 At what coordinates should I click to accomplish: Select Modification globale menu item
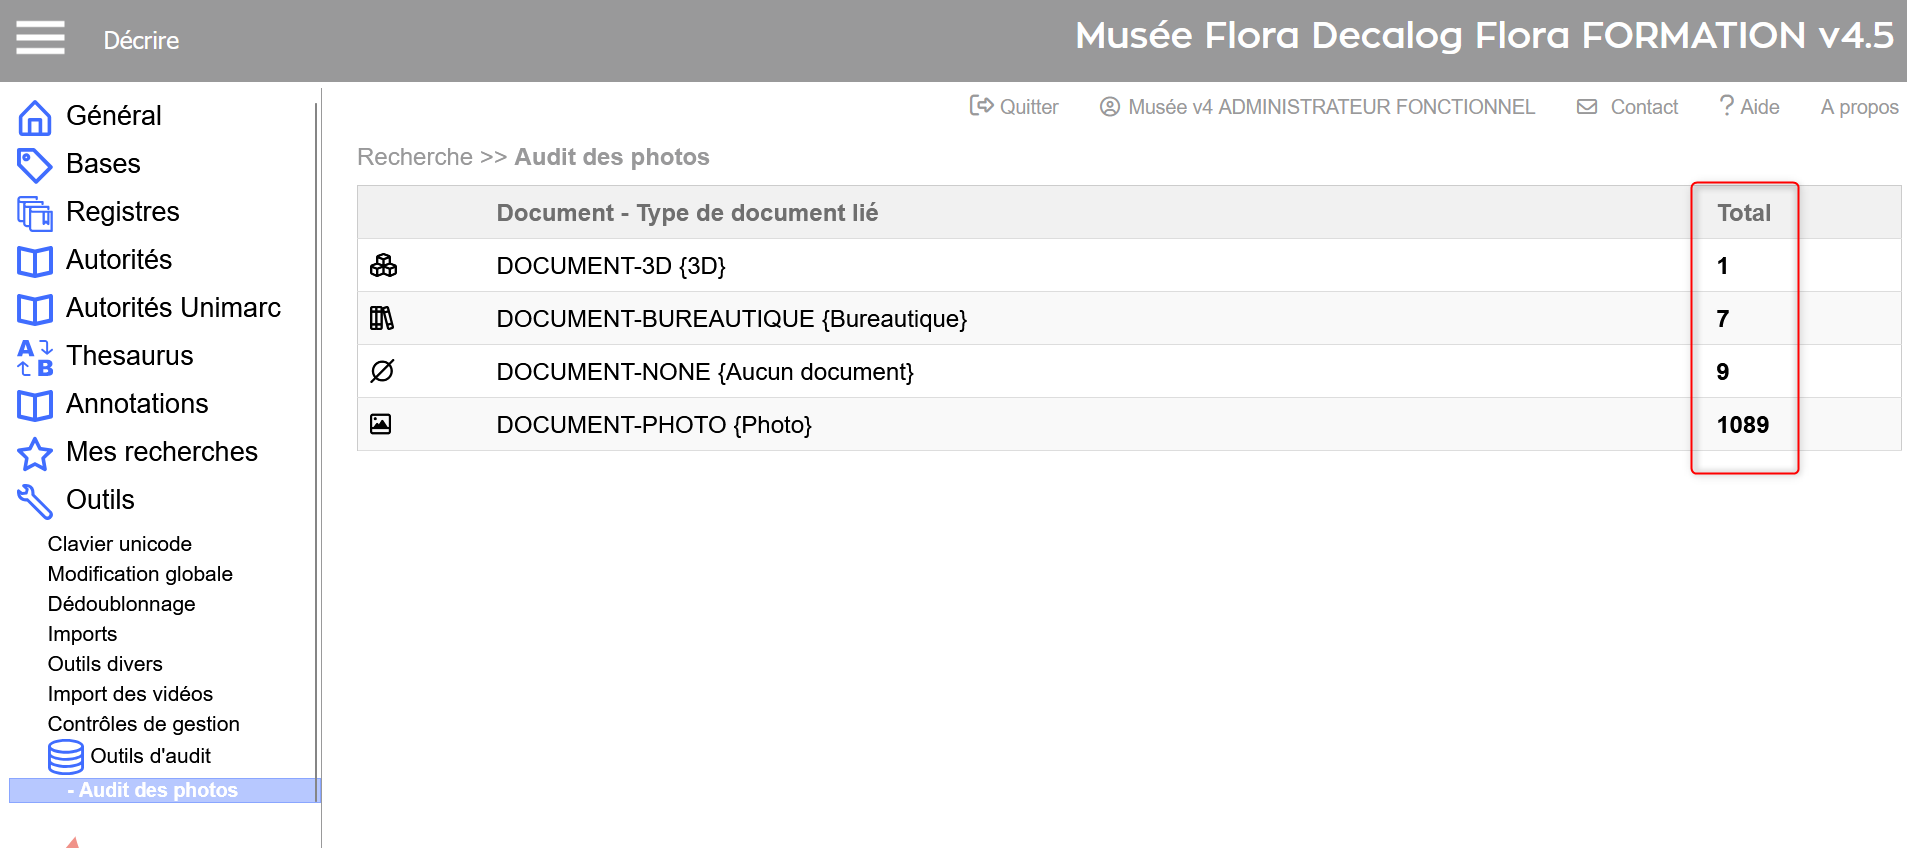pos(140,574)
